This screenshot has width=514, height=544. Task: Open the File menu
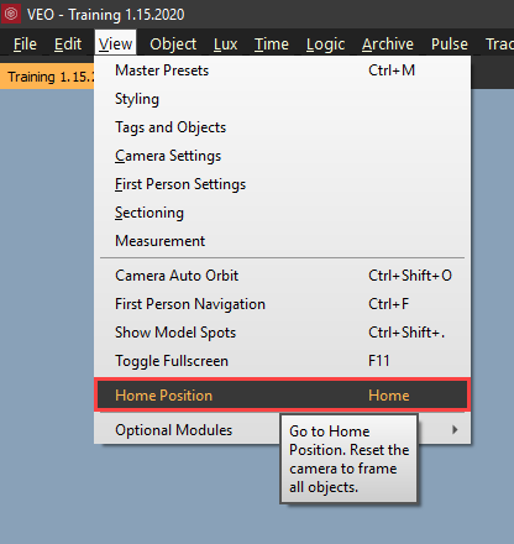(x=25, y=44)
